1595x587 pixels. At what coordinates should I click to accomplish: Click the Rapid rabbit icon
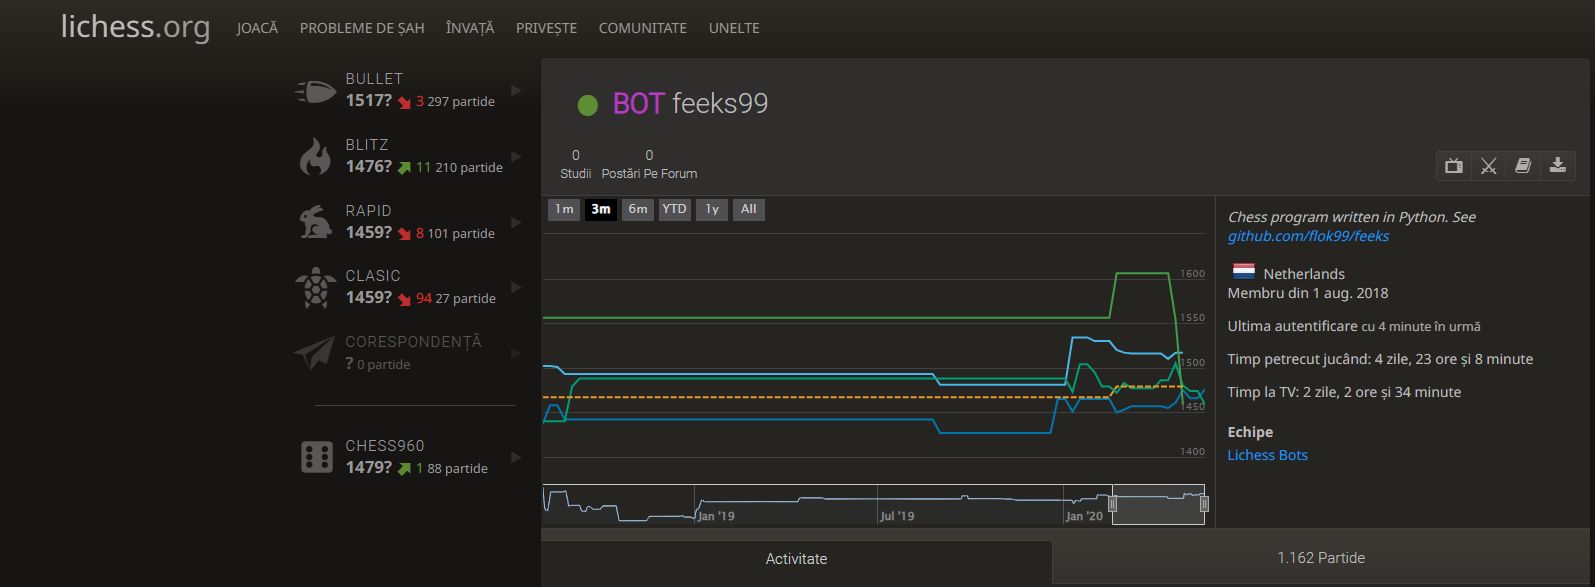click(316, 222)
